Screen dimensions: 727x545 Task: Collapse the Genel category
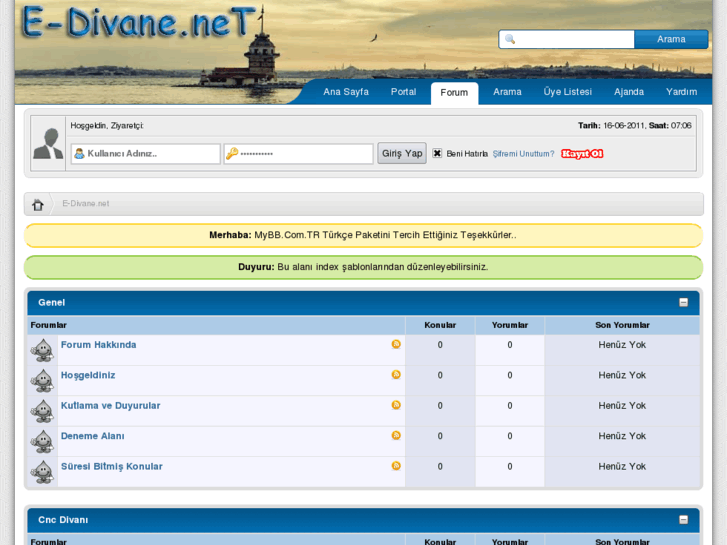(x=683, y=302)
